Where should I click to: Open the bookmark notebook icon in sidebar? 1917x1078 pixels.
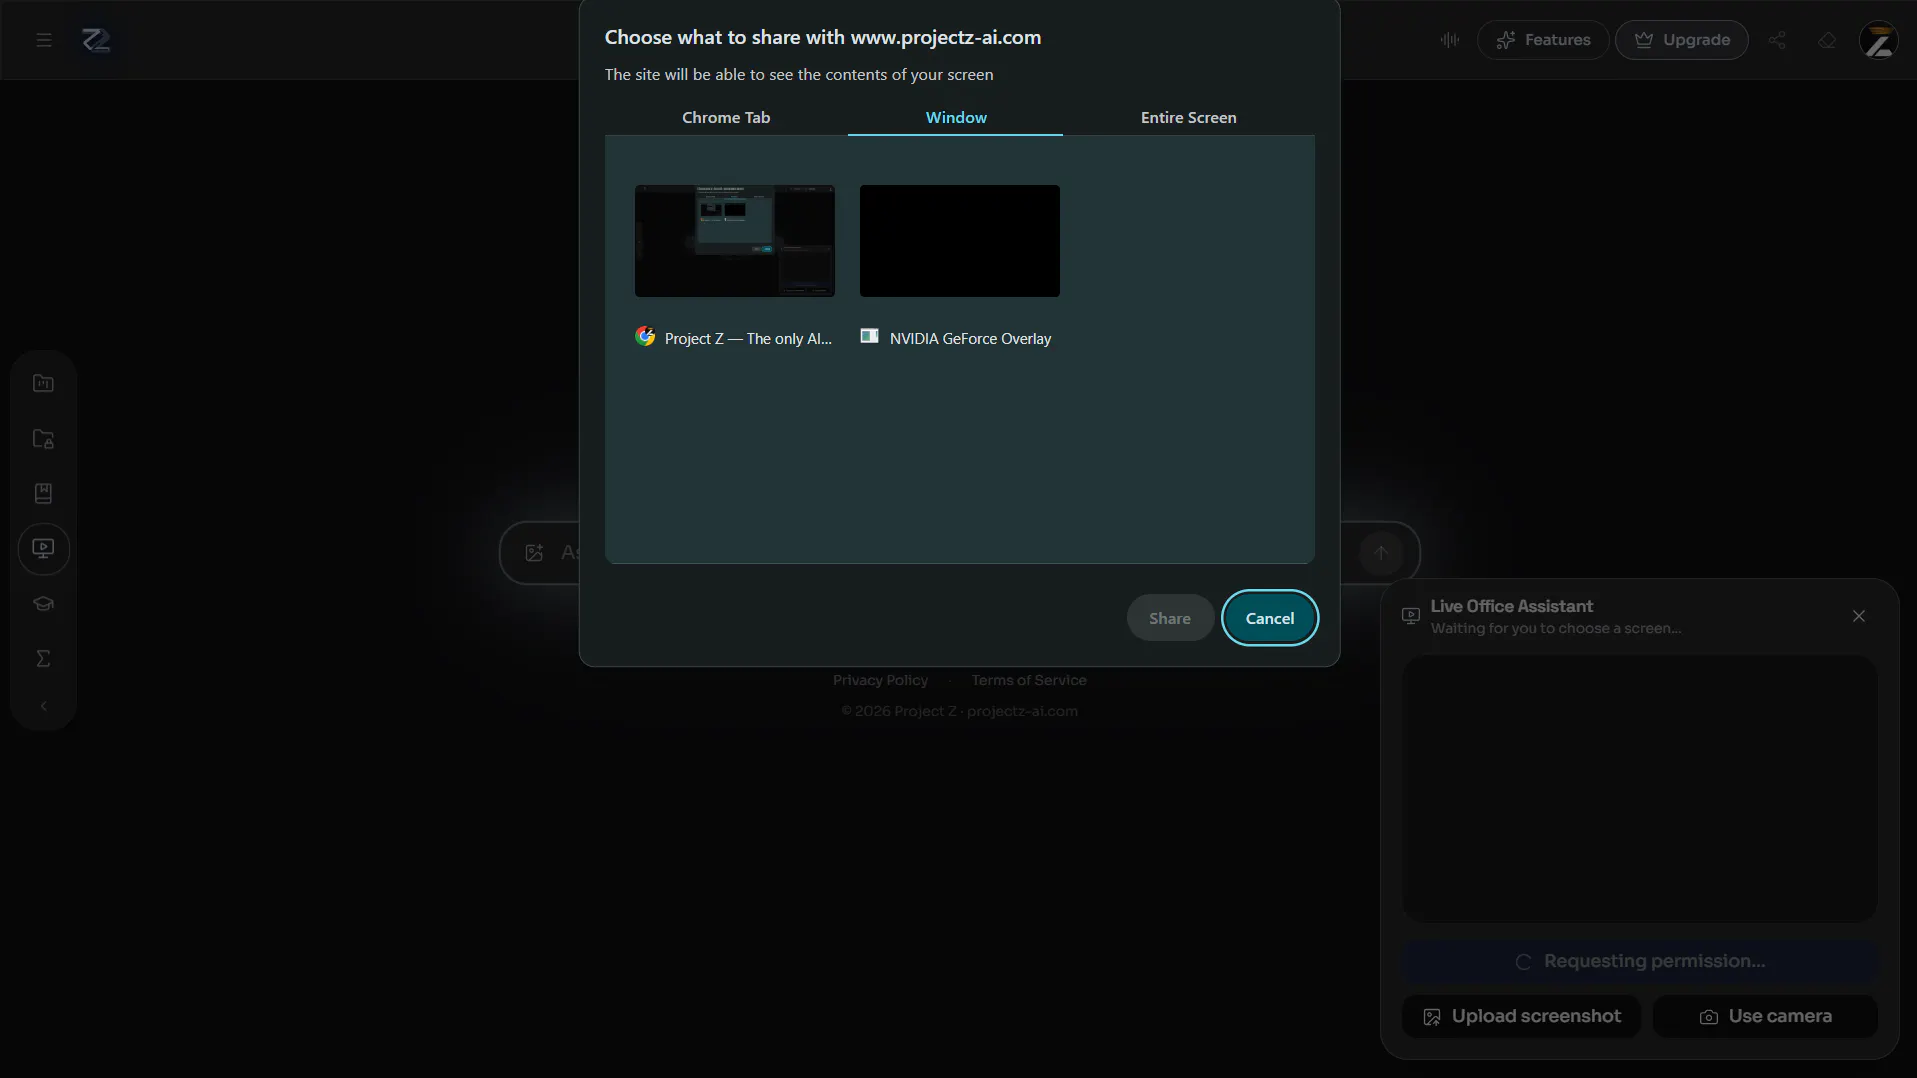(43, 493)
